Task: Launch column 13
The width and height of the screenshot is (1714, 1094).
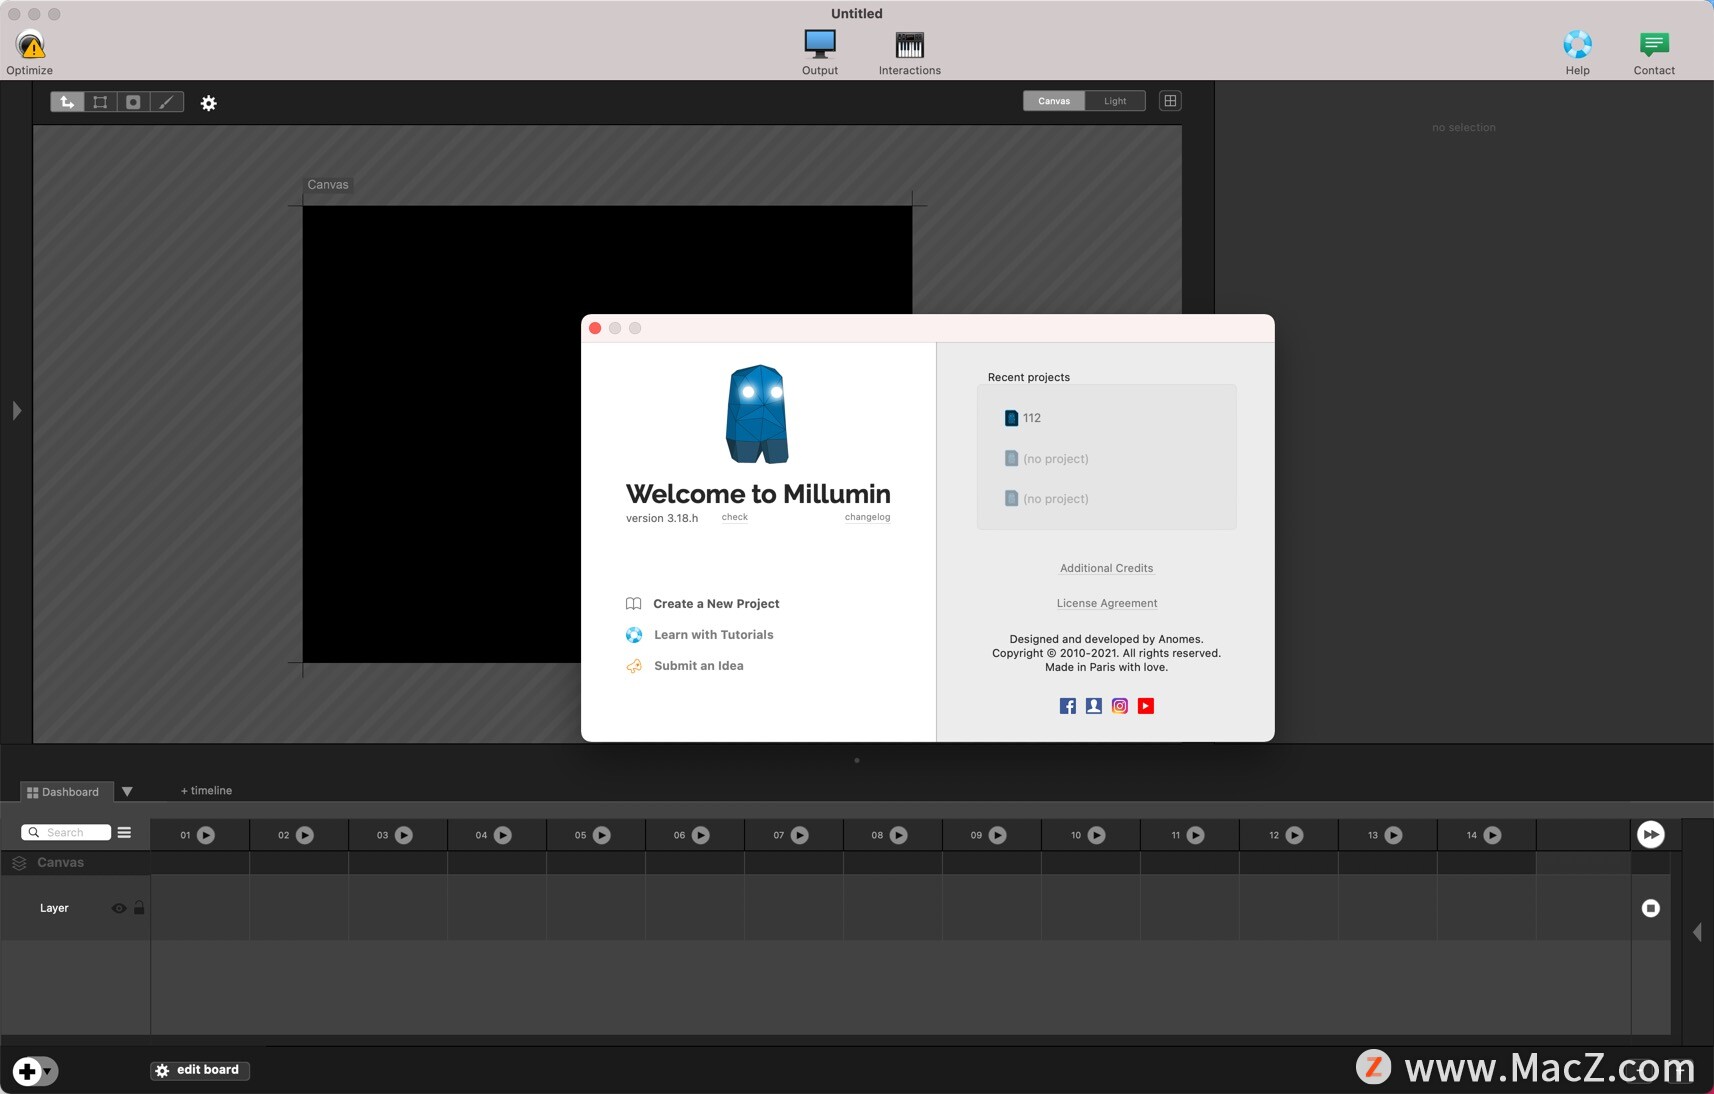Action: coord(1394,835)
